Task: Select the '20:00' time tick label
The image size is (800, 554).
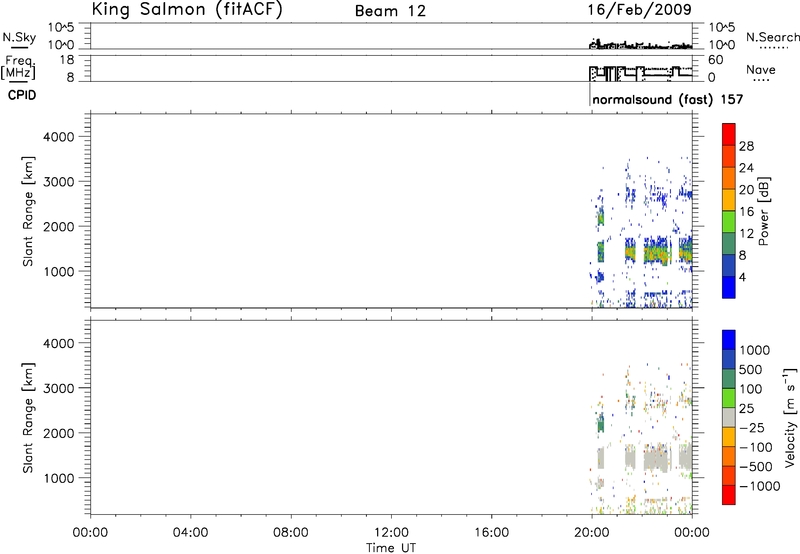Action: [x=591, y=533]
